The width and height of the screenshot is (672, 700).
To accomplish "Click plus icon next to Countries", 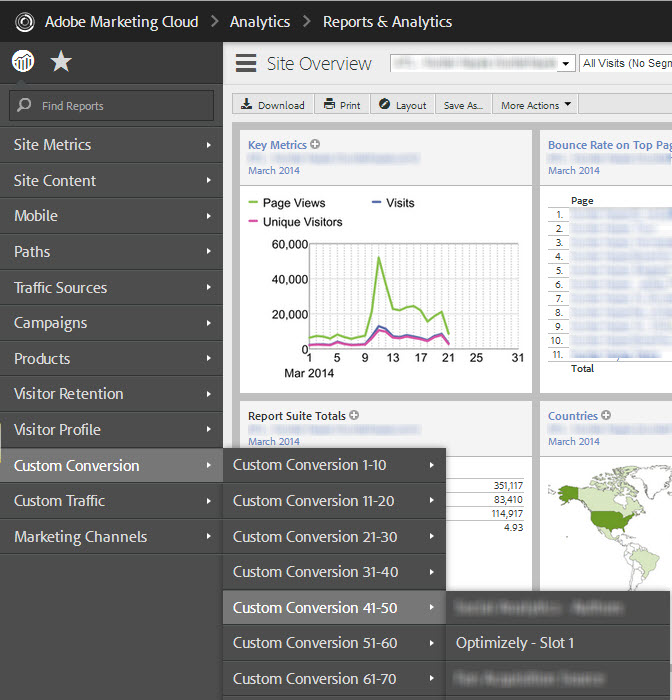I will pos(606,415).
